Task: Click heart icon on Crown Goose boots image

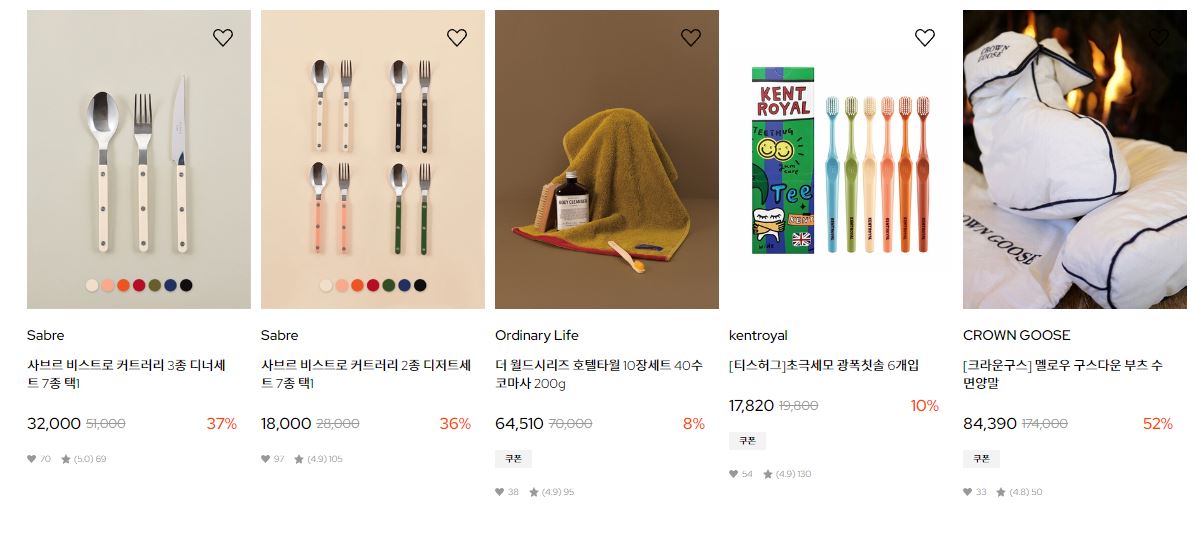Action: (1158, 37)
